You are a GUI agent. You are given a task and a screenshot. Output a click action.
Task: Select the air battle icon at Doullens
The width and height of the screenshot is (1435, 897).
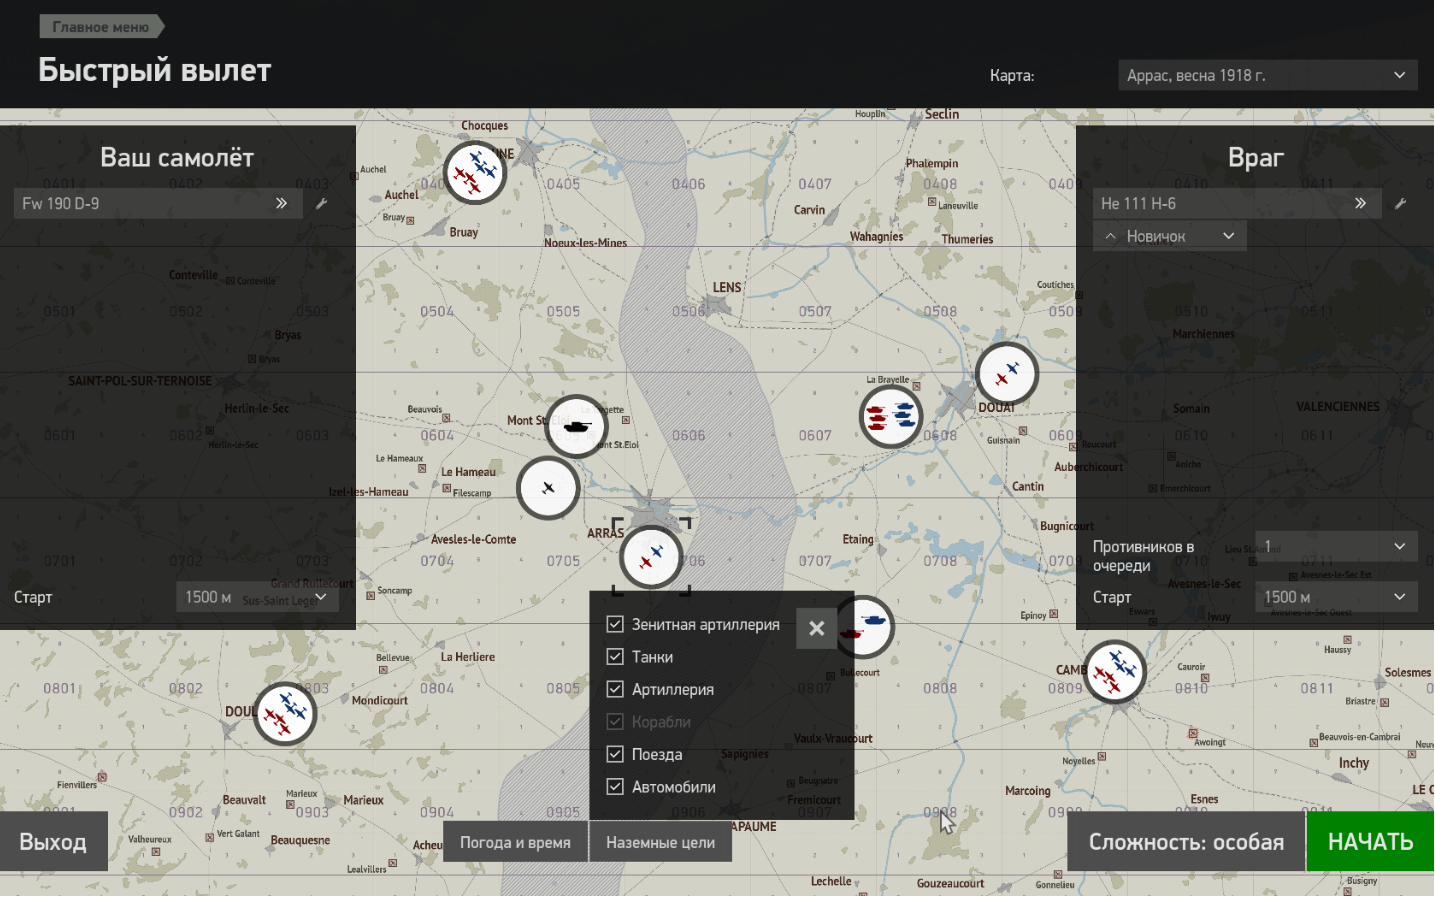[285, 713]
